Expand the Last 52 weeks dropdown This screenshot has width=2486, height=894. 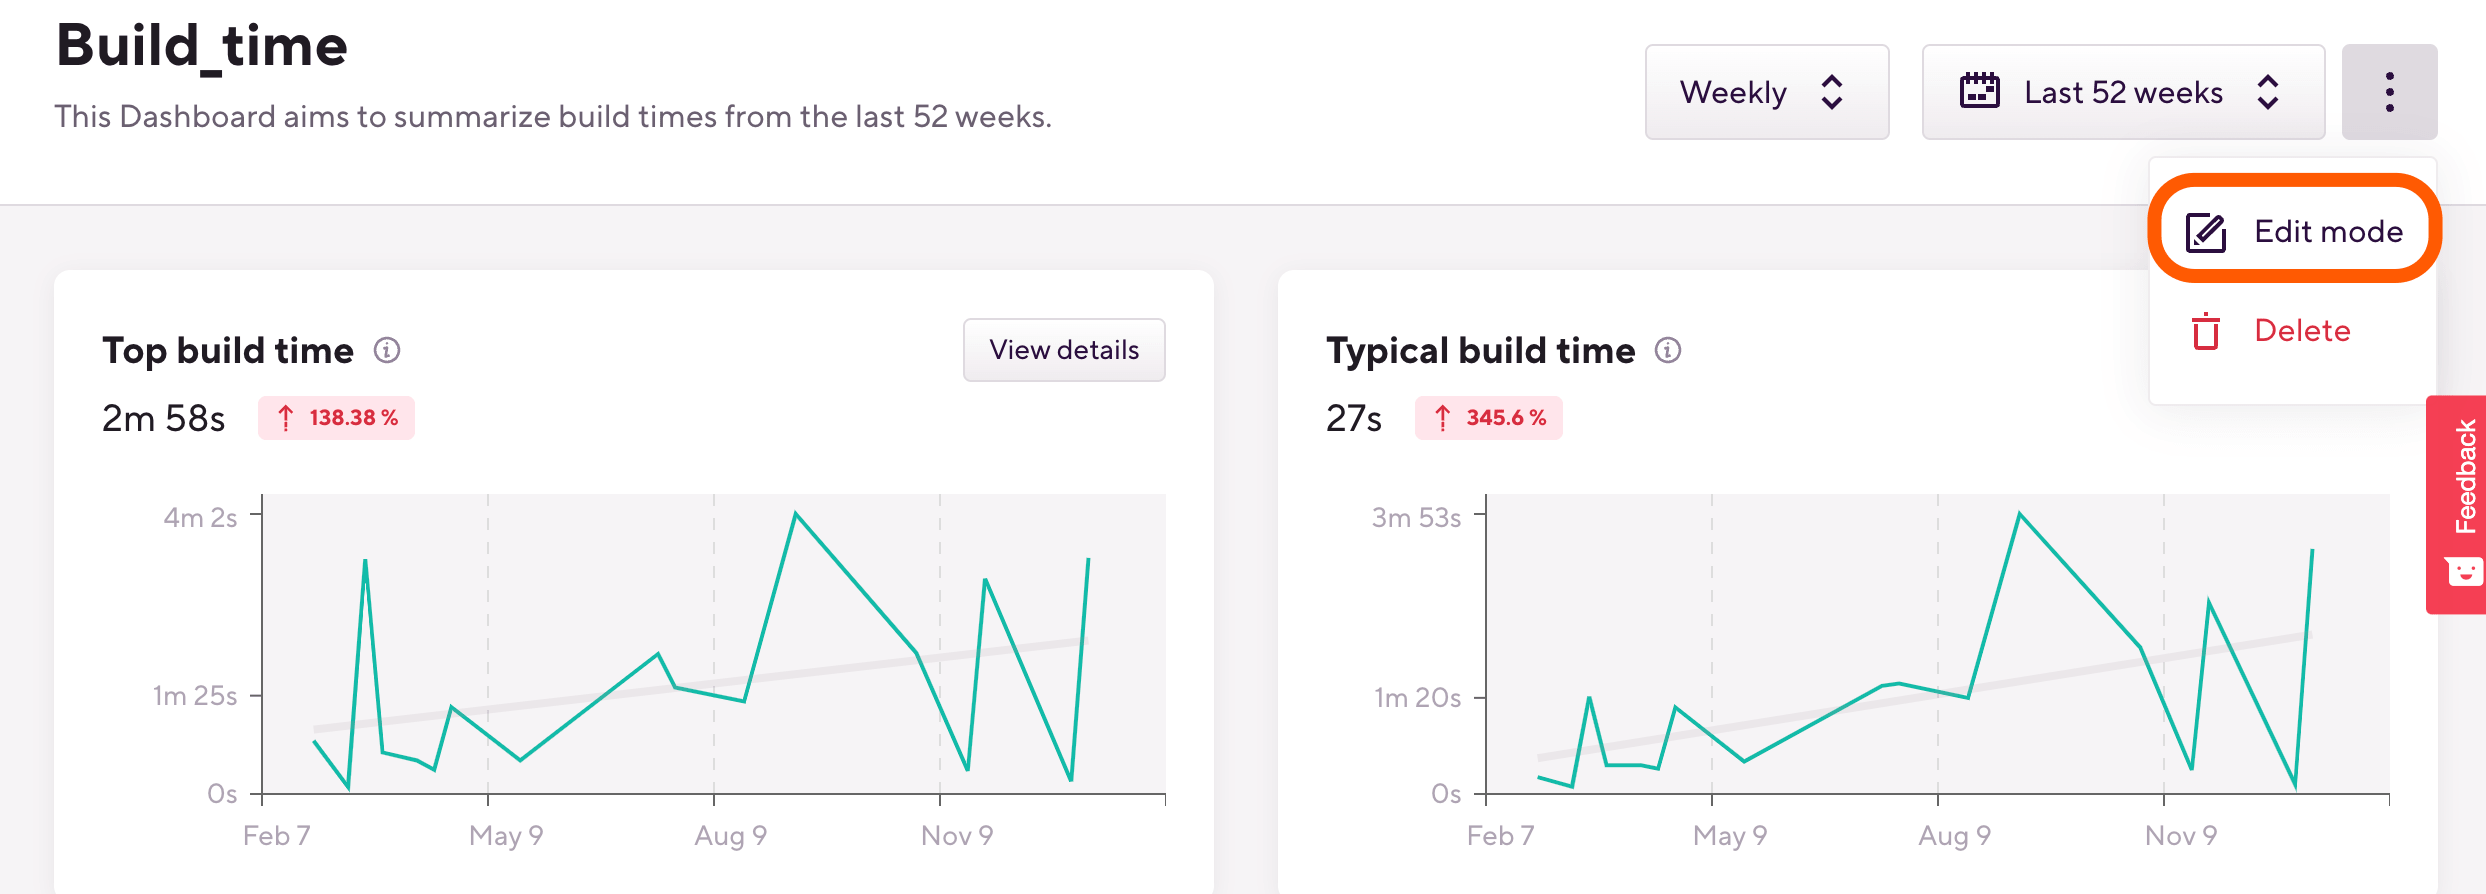point(2123,92)
